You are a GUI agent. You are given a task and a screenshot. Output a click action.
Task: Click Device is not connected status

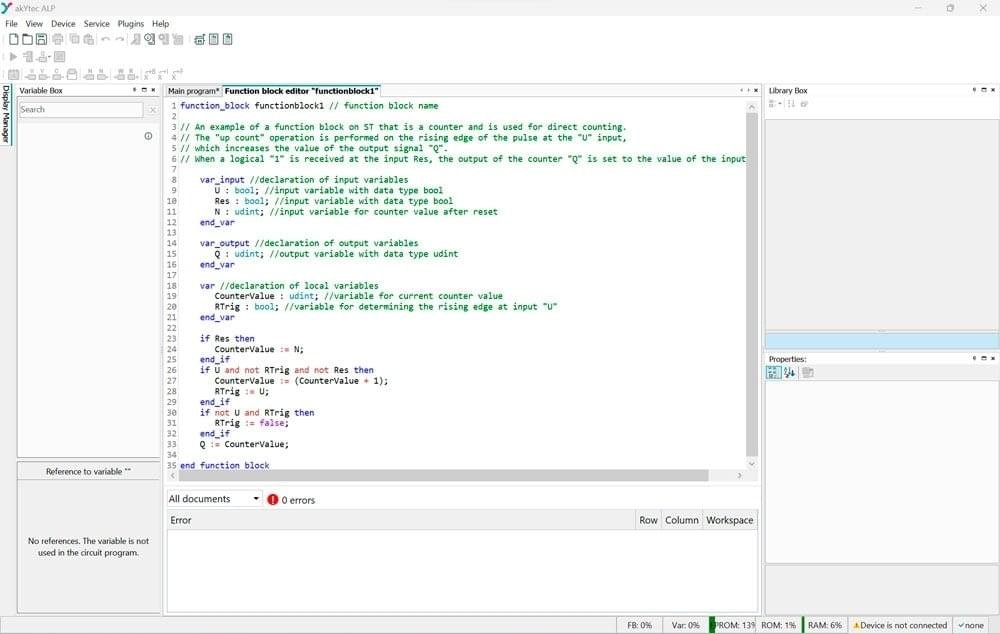coord(899,624)
